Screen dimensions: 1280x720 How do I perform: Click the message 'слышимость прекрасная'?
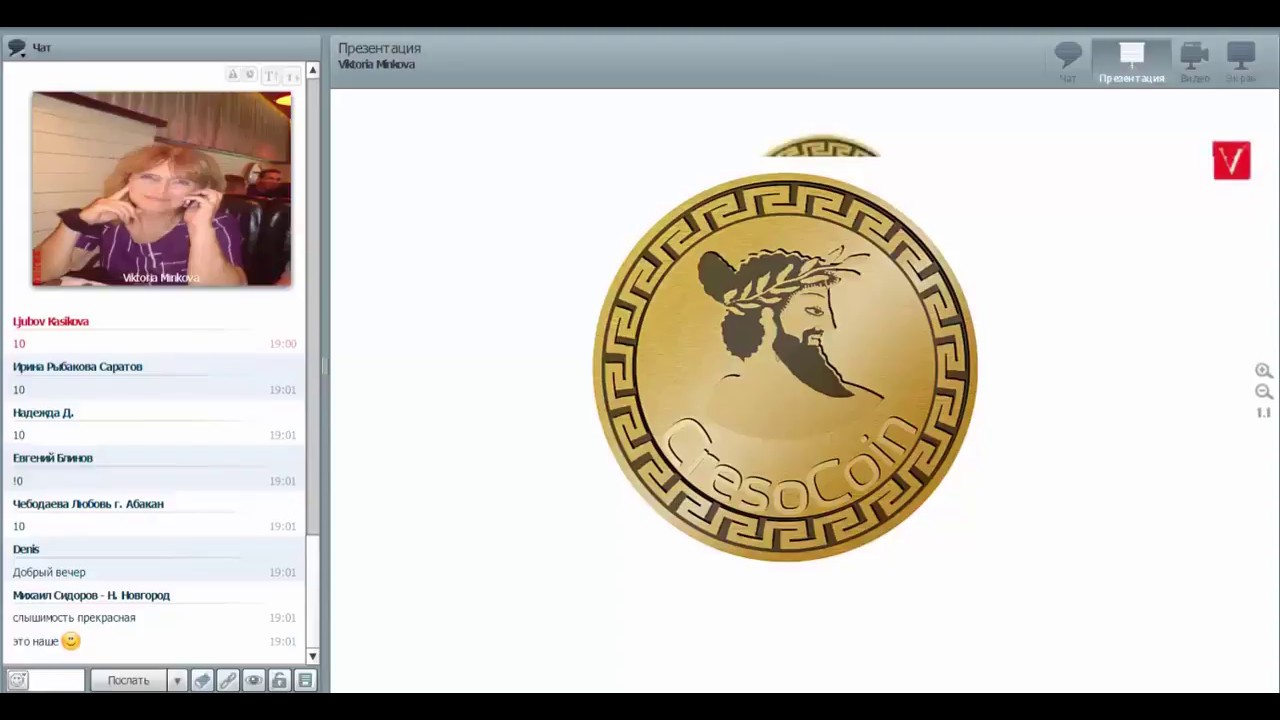pyautogui.click(x=74, y=618)
